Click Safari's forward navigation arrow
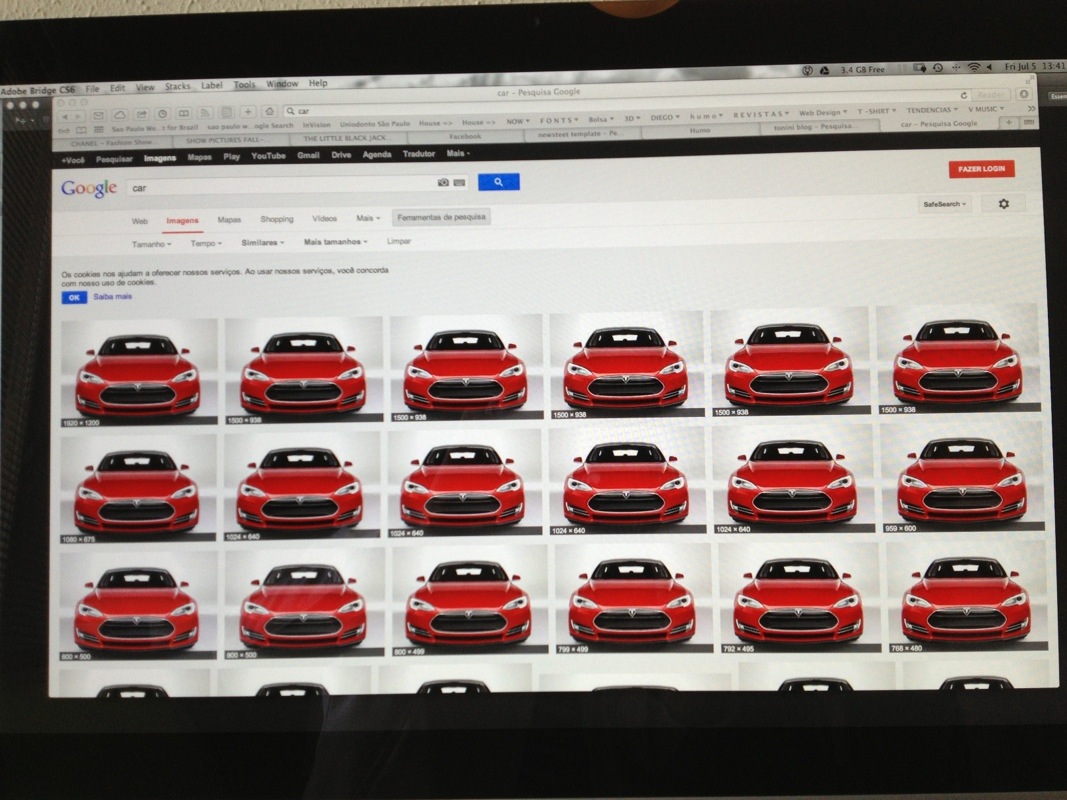This screenshot has height=800, width=1067. [78, 116]
